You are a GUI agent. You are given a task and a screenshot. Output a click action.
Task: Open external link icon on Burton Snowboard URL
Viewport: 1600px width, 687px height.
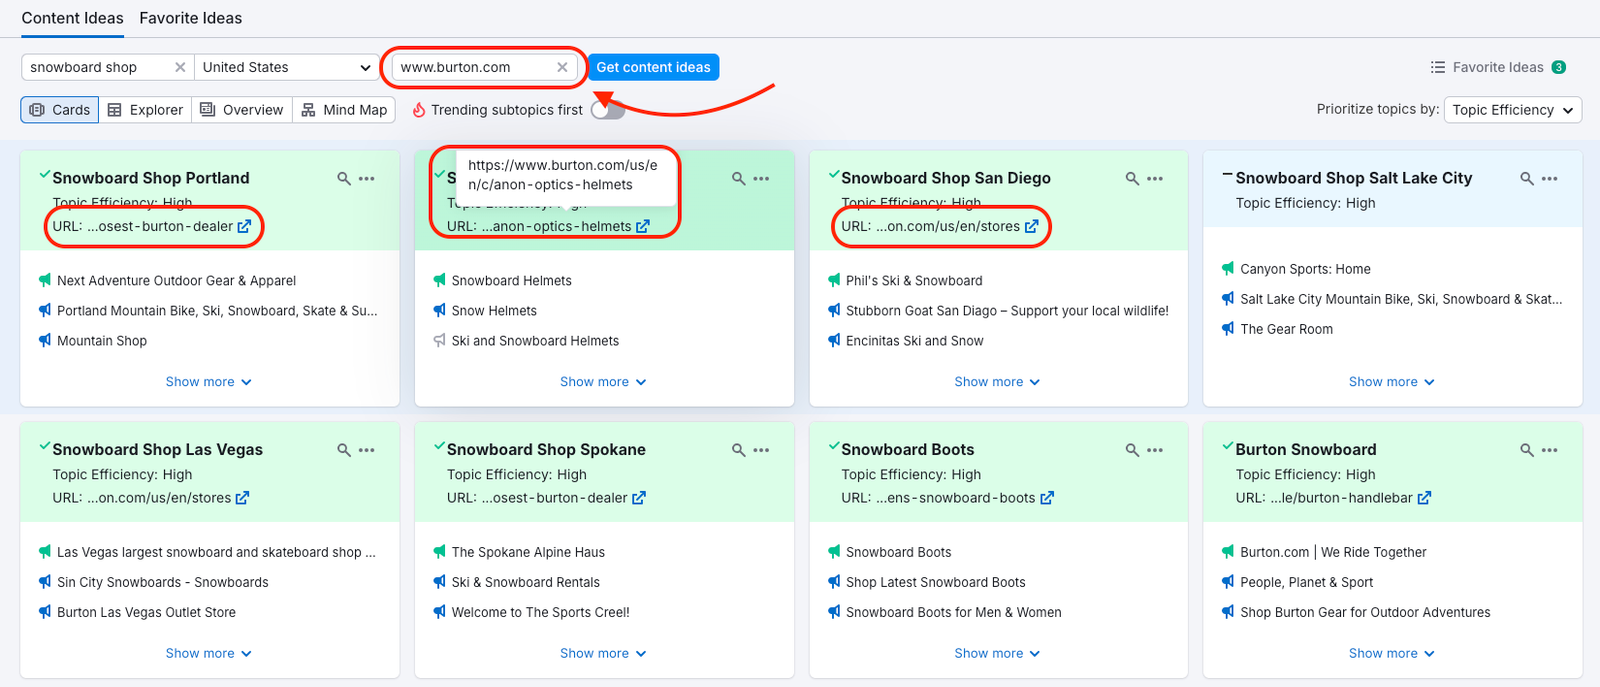[x=1424, y=498]
